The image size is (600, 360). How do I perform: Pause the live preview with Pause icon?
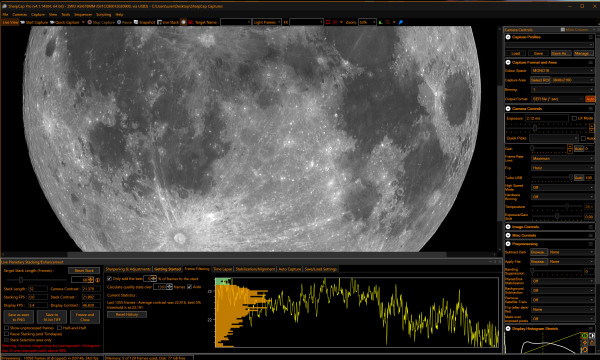pyautogui.click(x=119, y=22)
